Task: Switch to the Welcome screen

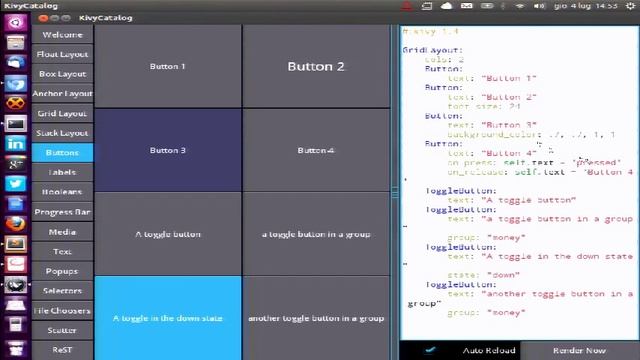Action: click(62, 35)
